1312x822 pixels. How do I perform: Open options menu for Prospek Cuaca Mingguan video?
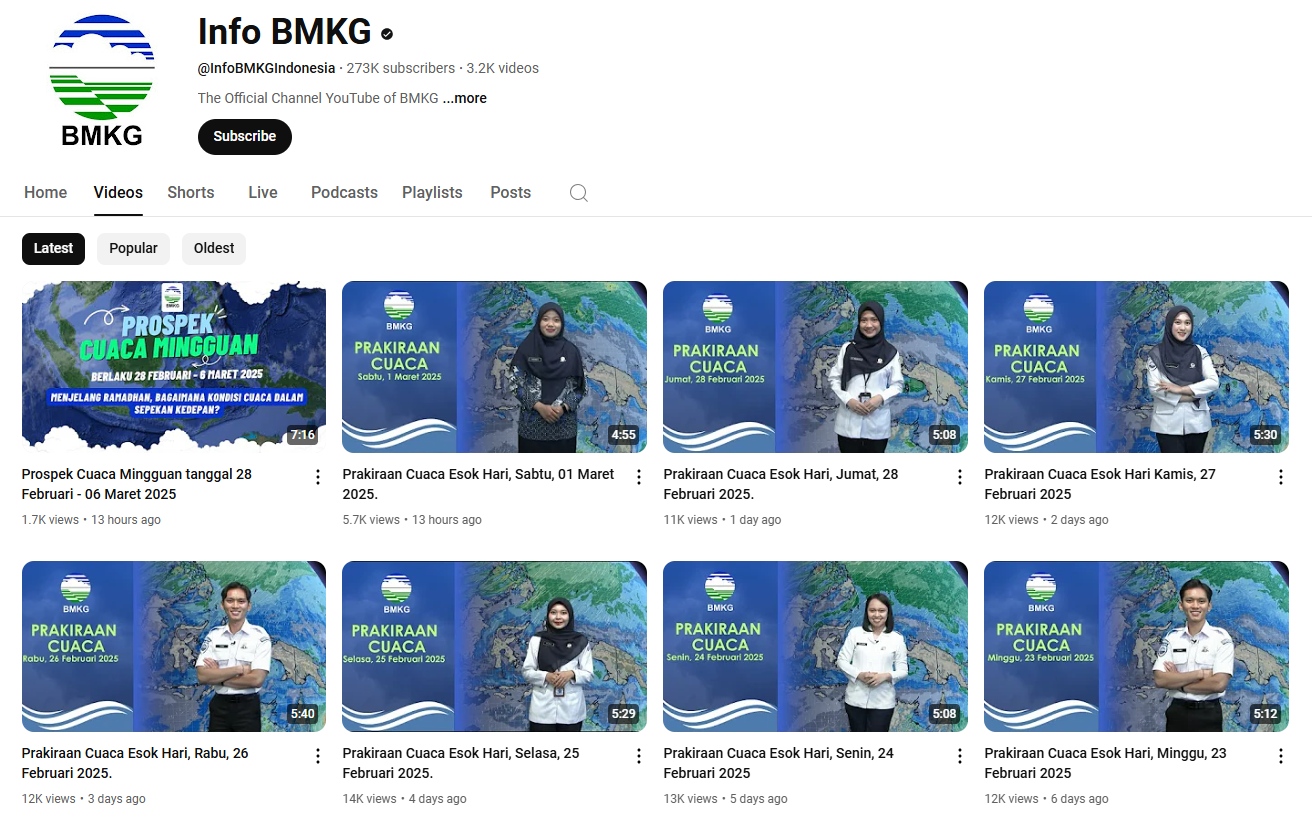318,477
